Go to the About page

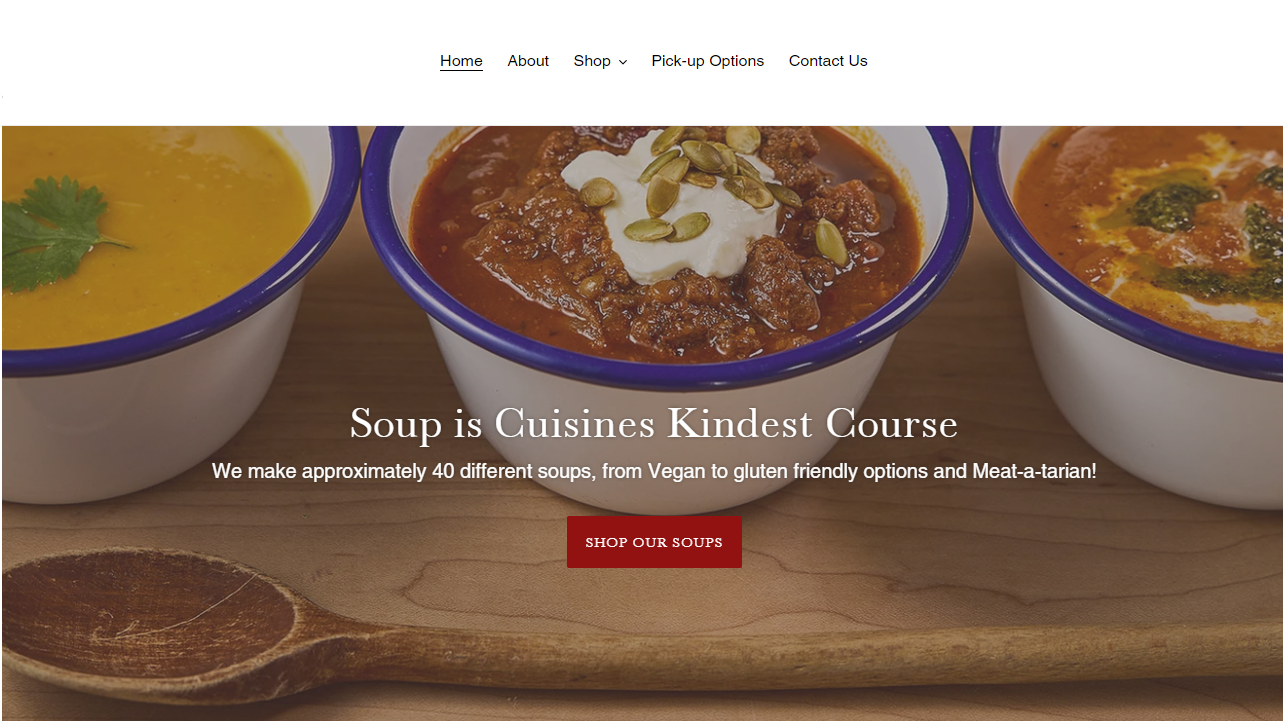point(528,61)
